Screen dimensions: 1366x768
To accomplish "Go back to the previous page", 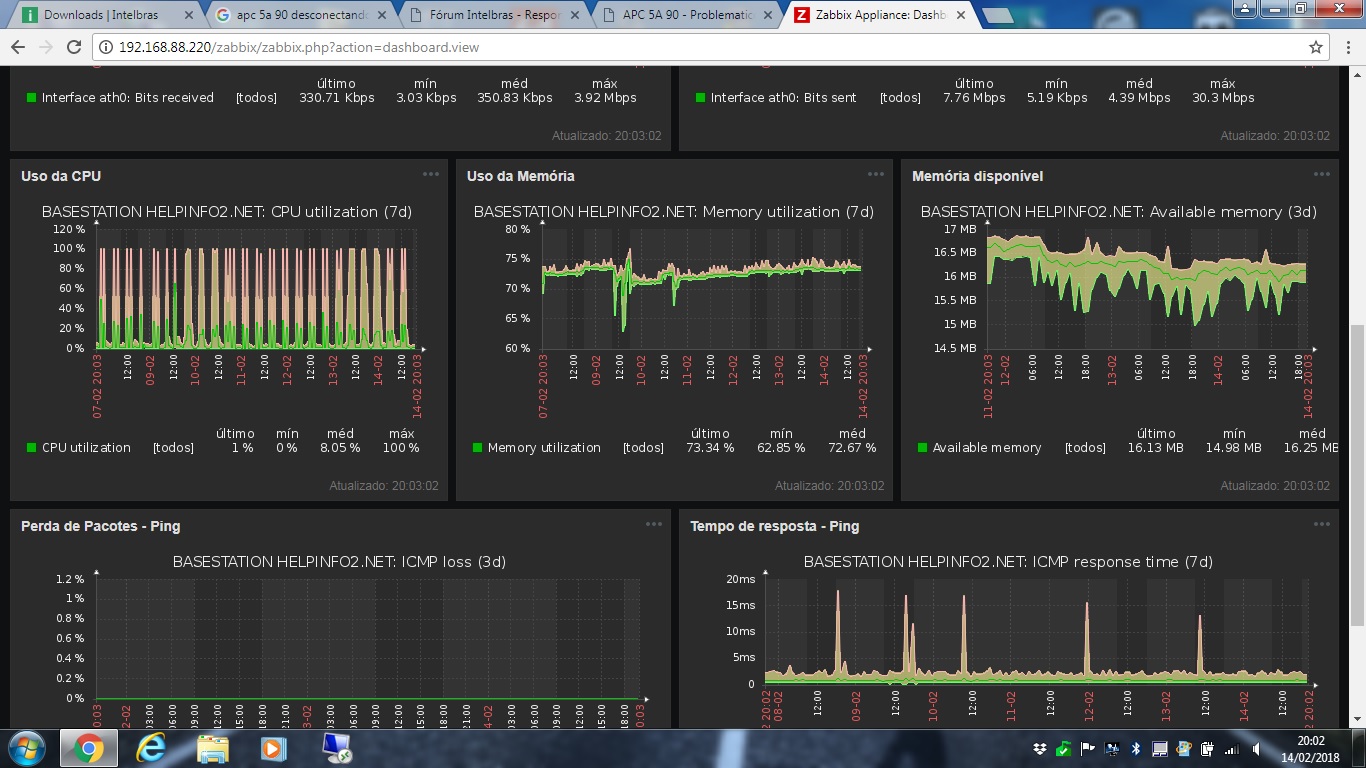I will point(19,47).
